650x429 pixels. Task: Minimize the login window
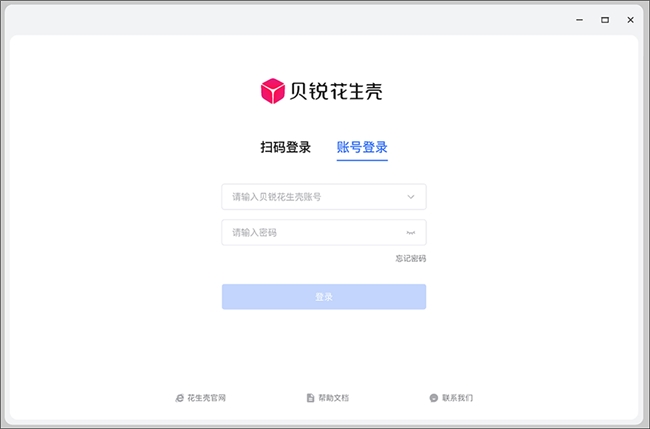pos(579,20)
